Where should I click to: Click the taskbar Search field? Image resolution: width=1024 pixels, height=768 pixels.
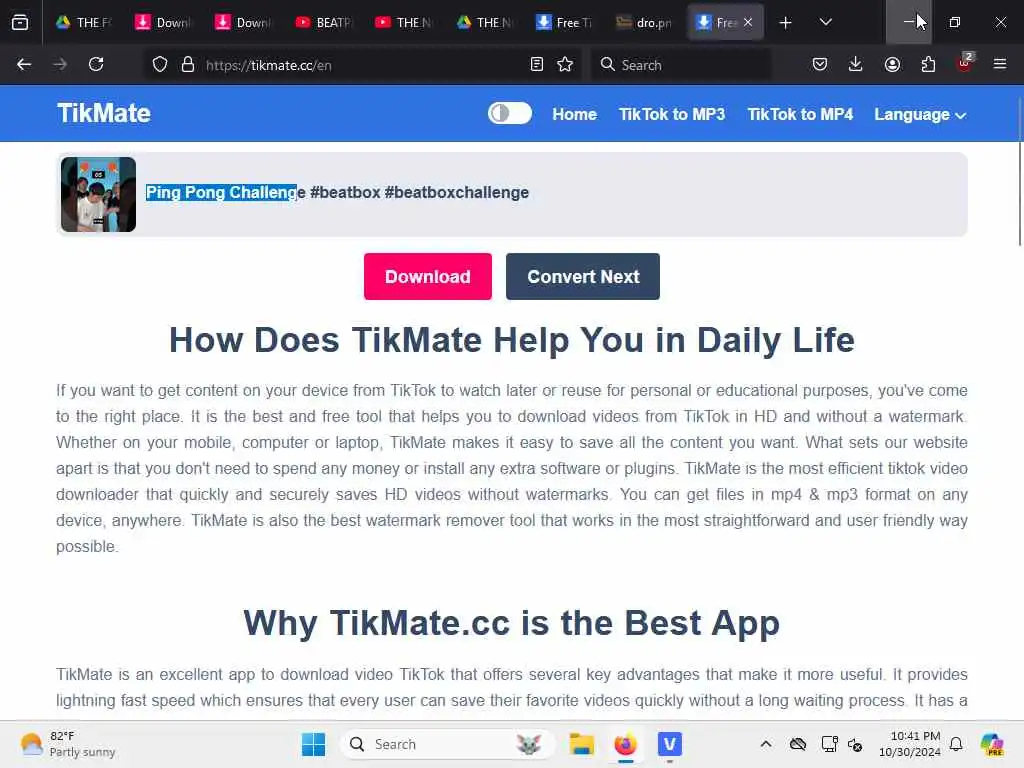coord(448,744)
